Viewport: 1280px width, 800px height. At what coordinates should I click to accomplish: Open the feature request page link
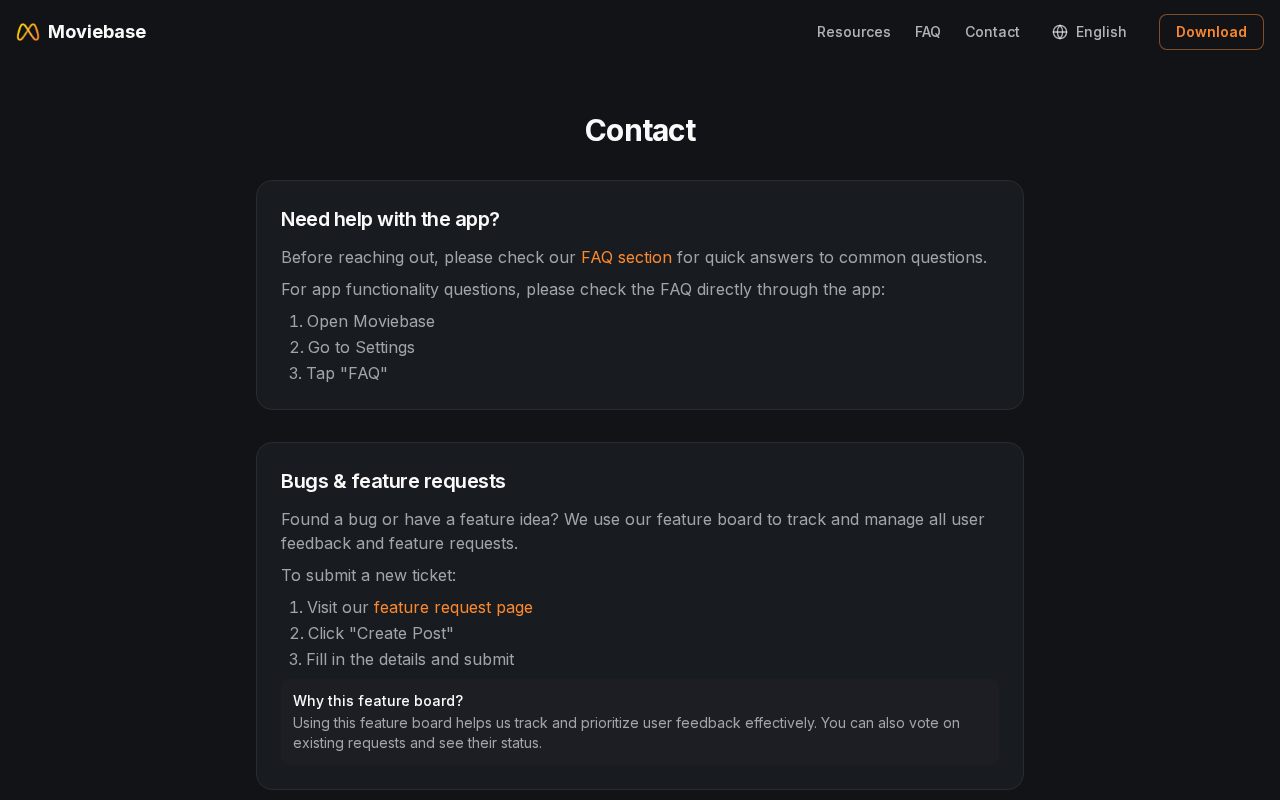[453, 607]
